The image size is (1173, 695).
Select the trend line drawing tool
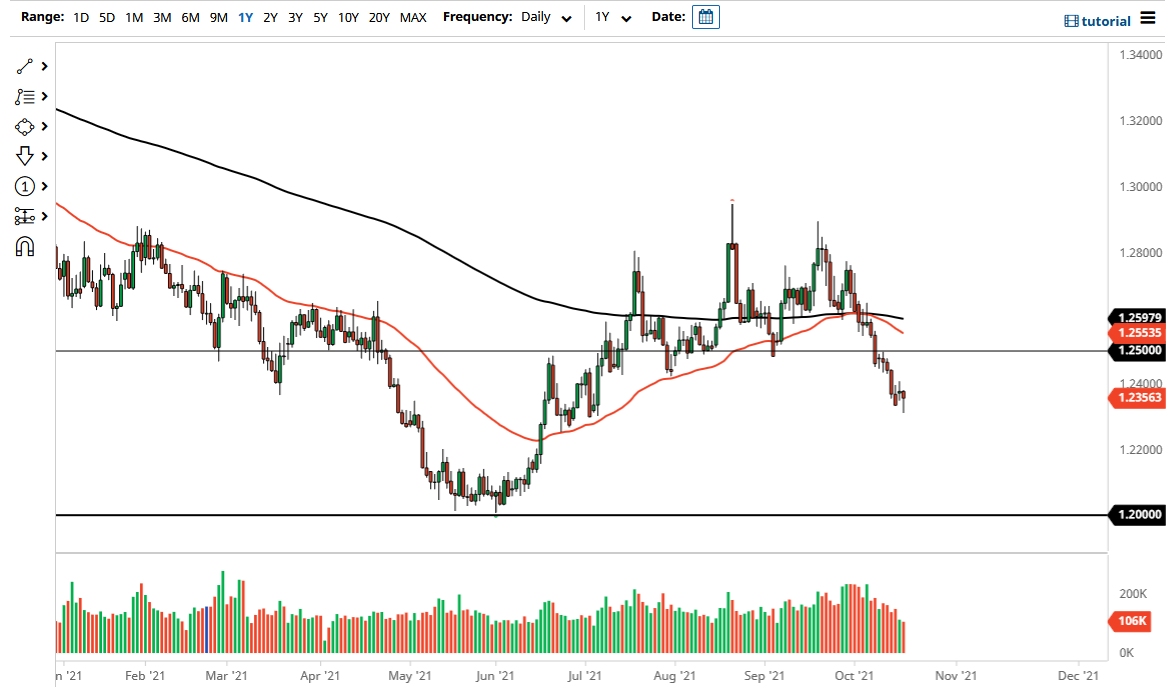click(27, 66)
